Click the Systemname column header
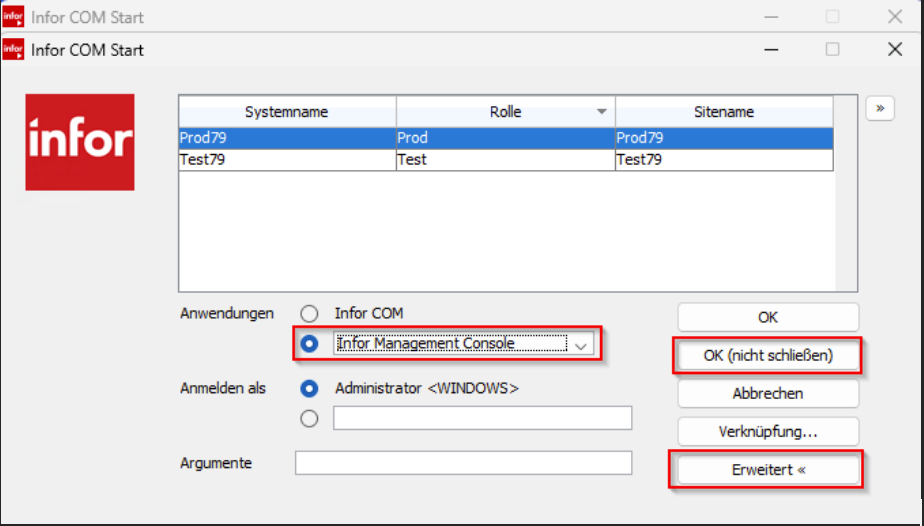The width and height of the screenshot is (924, 526). (287, 112)
